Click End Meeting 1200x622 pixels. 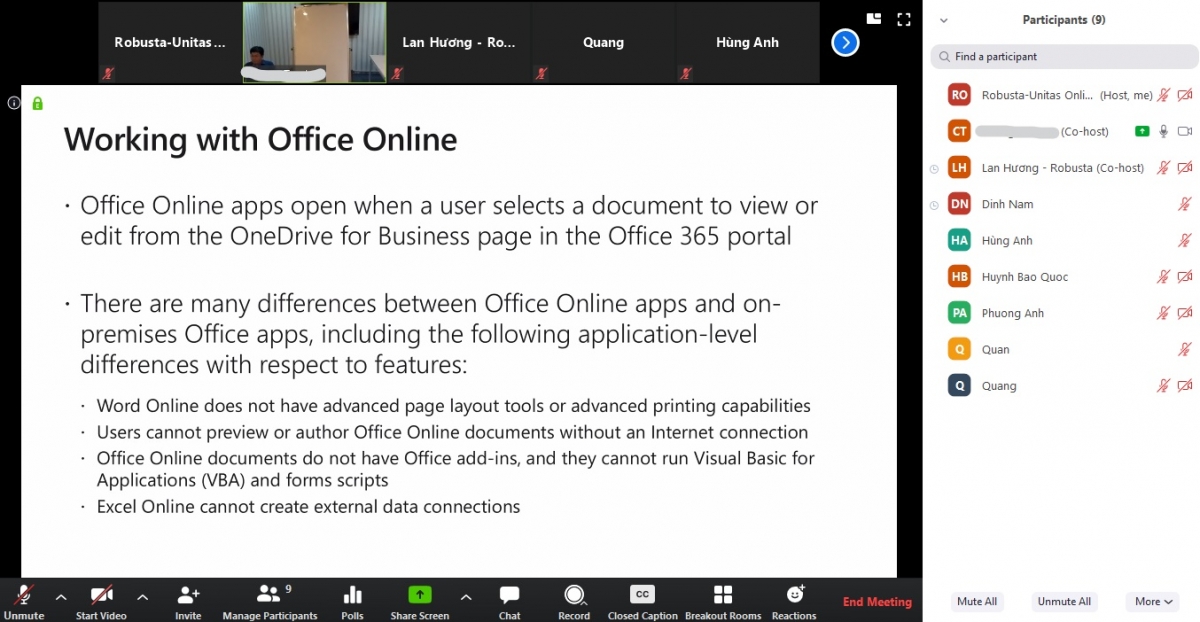click(x=877, y=602)
